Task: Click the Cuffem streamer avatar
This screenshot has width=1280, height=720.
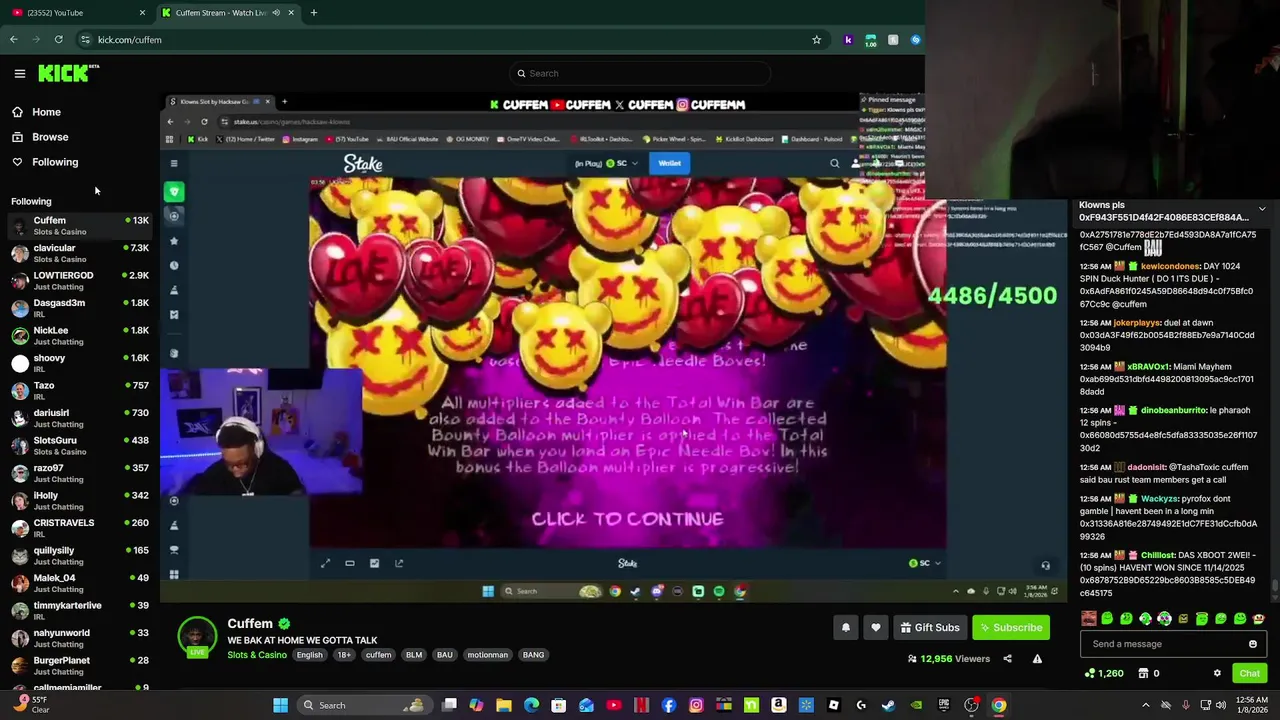Action: tap(197, 636)
